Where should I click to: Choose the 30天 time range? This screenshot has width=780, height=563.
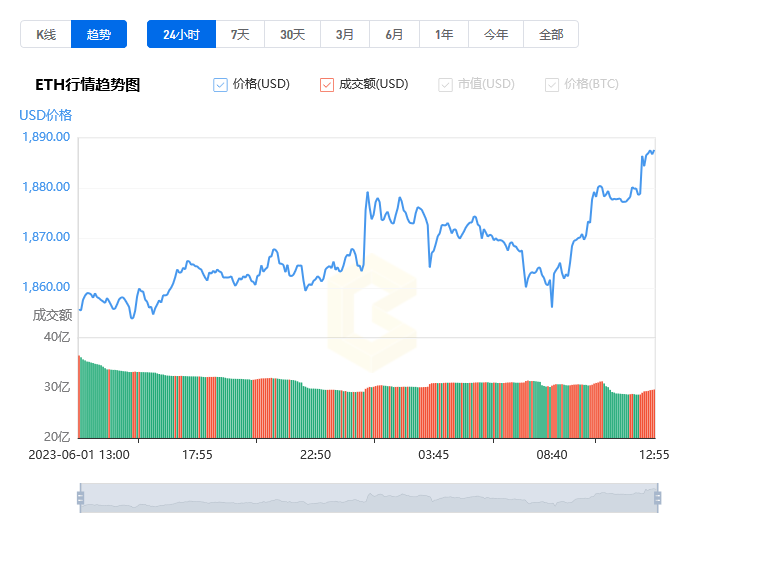coord(292,34)
